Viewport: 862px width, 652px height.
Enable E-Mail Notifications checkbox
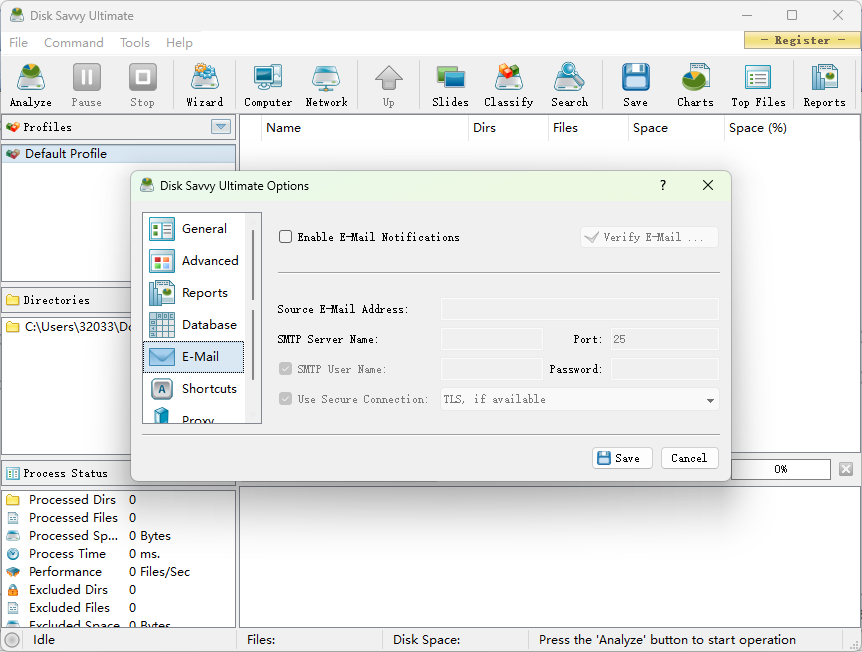tap(286, 237)
